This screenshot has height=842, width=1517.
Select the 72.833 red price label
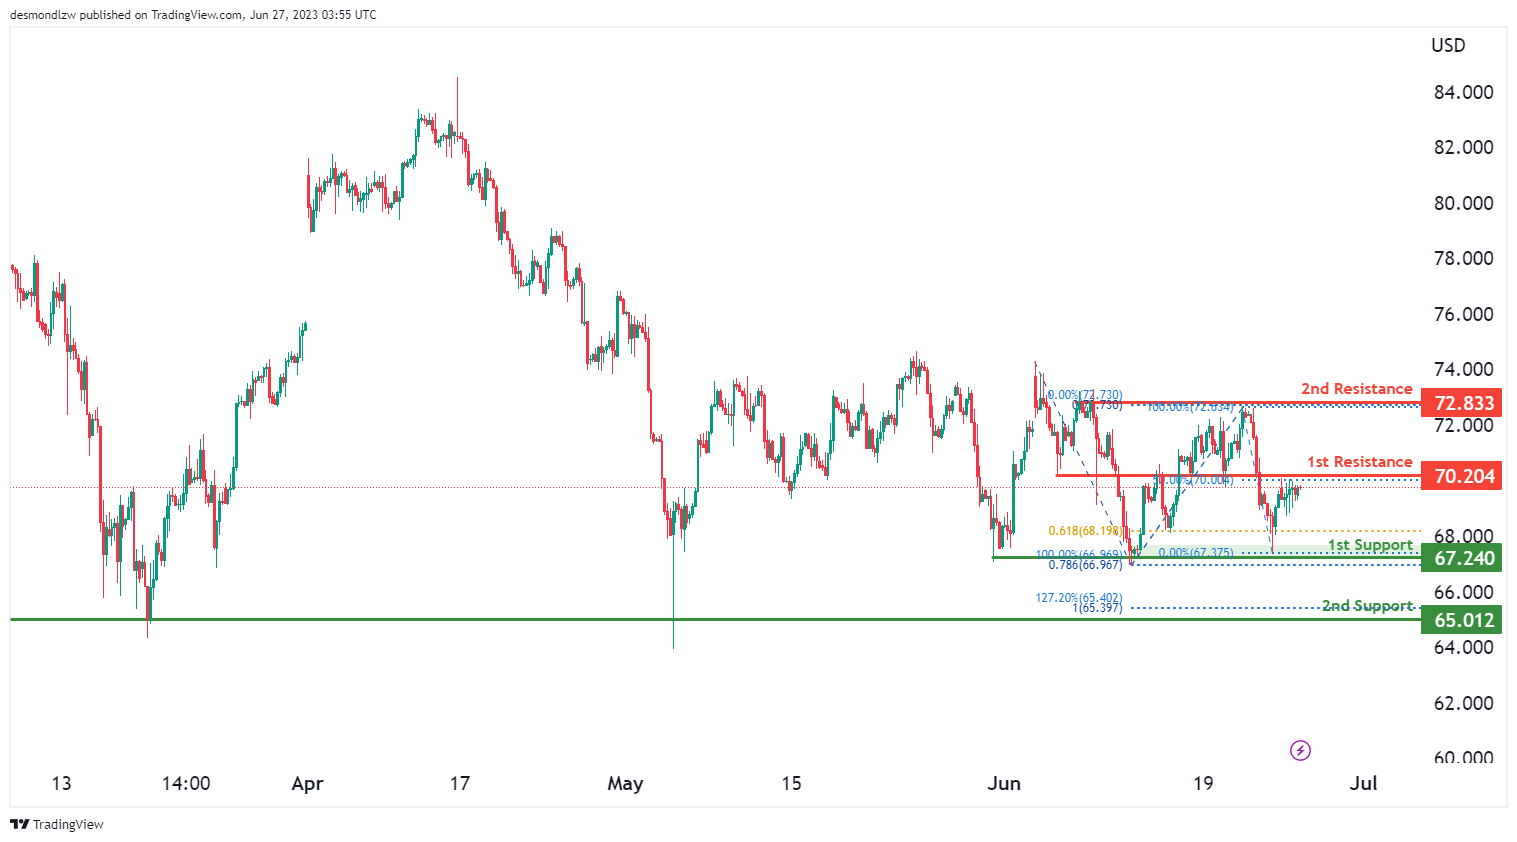(x=1462, y=403)
